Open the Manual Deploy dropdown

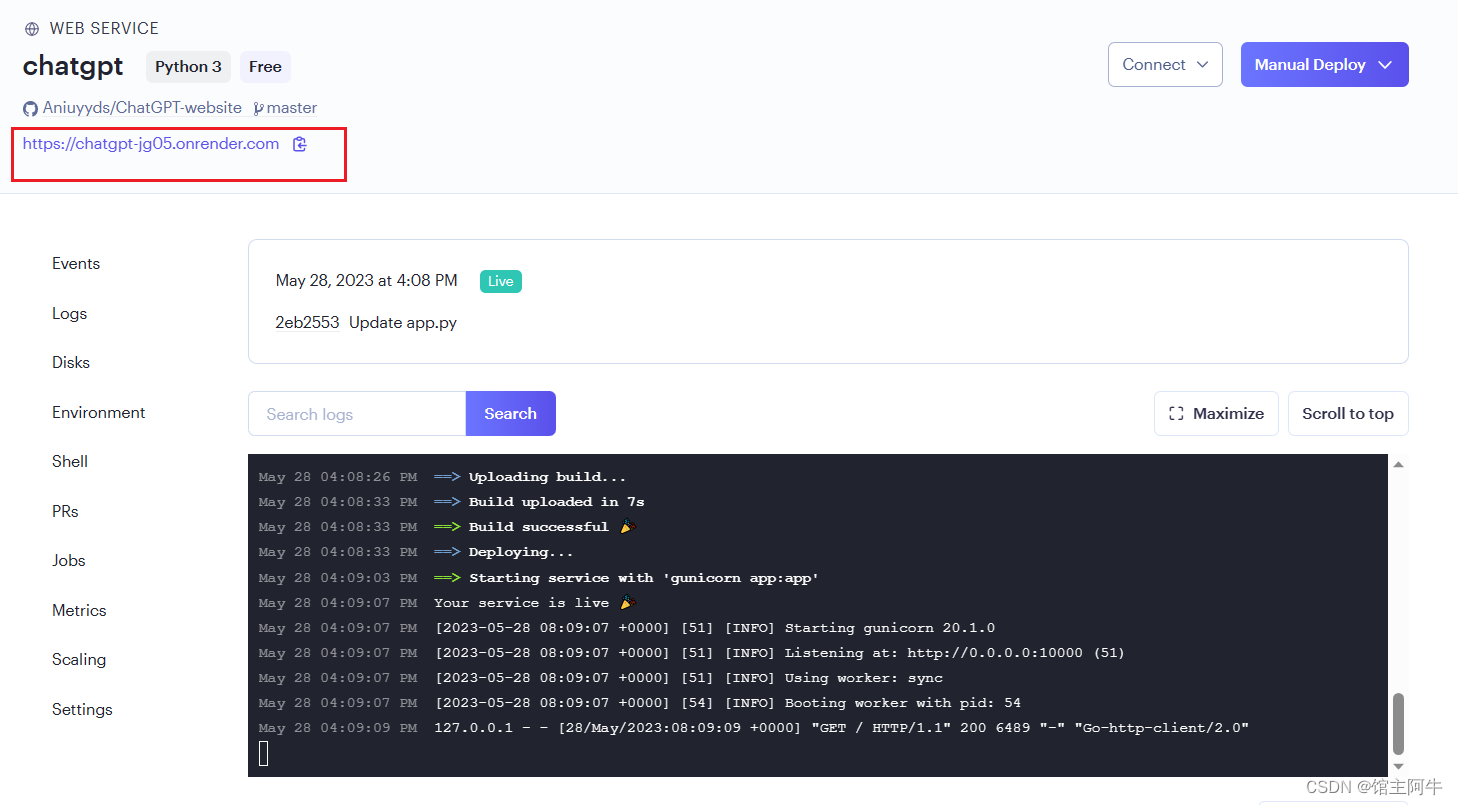(1324, 64)
